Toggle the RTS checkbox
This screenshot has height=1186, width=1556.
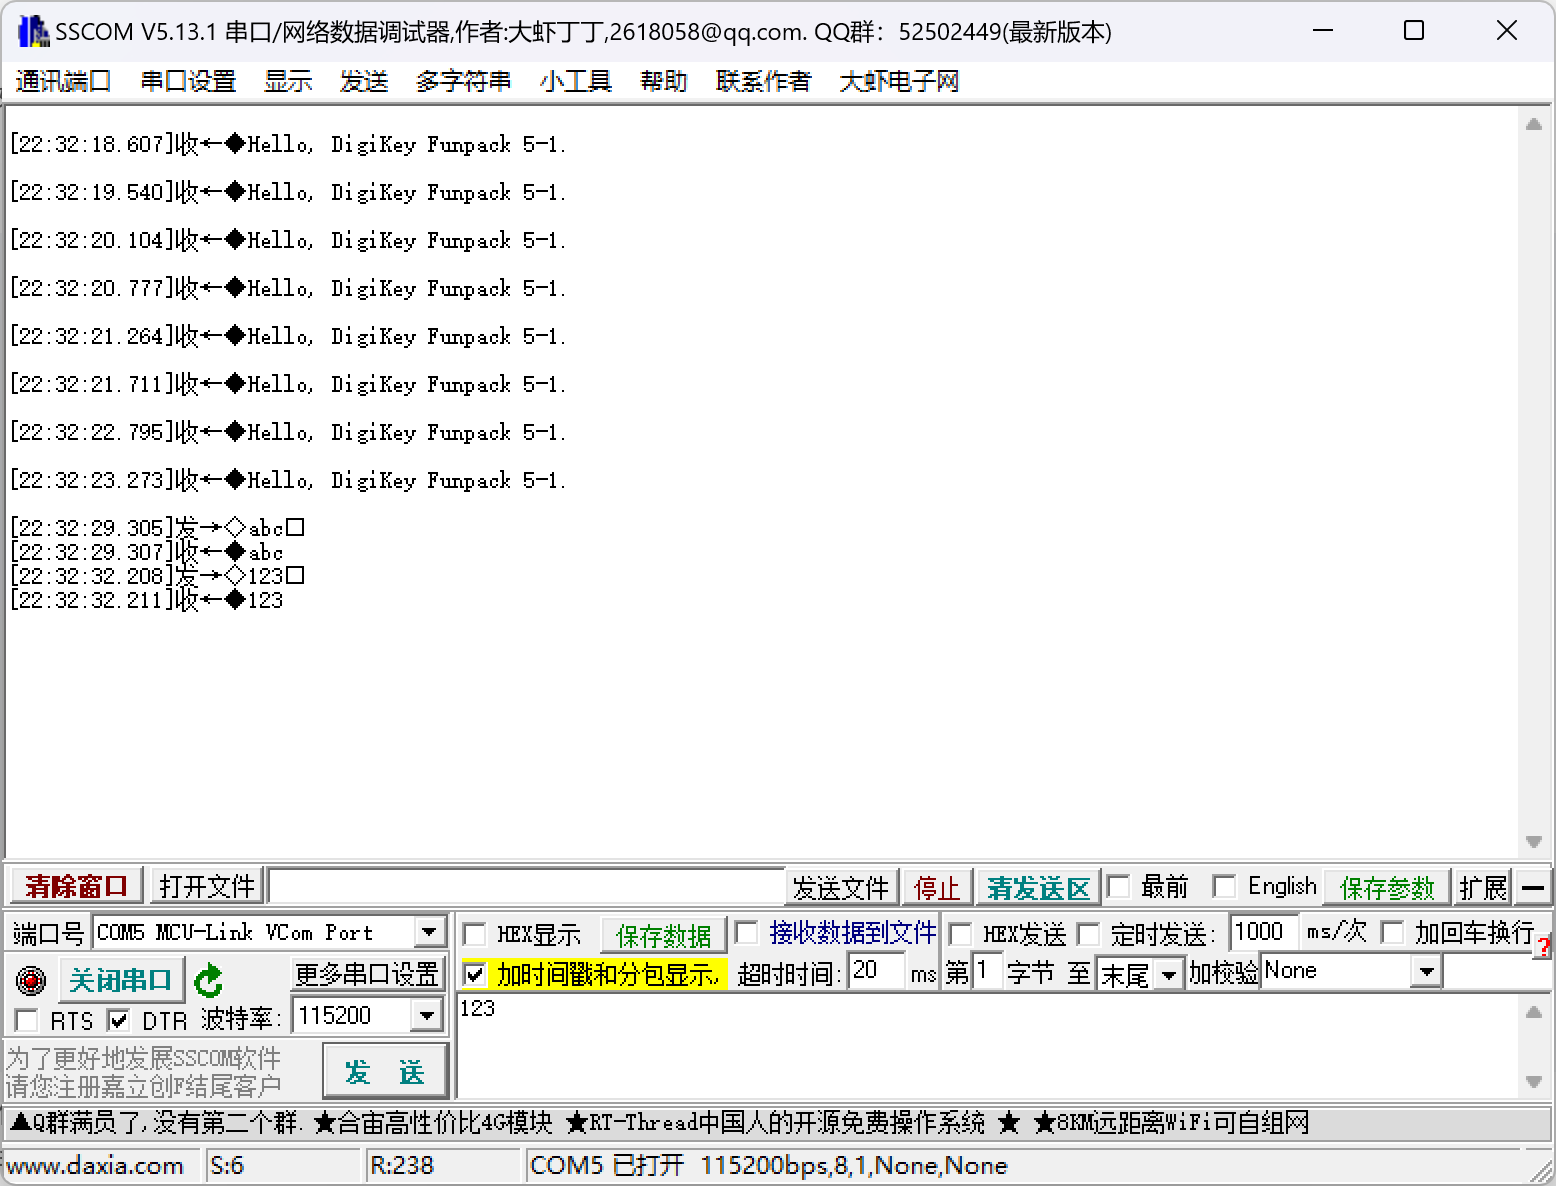click(x=27, y=1020)
